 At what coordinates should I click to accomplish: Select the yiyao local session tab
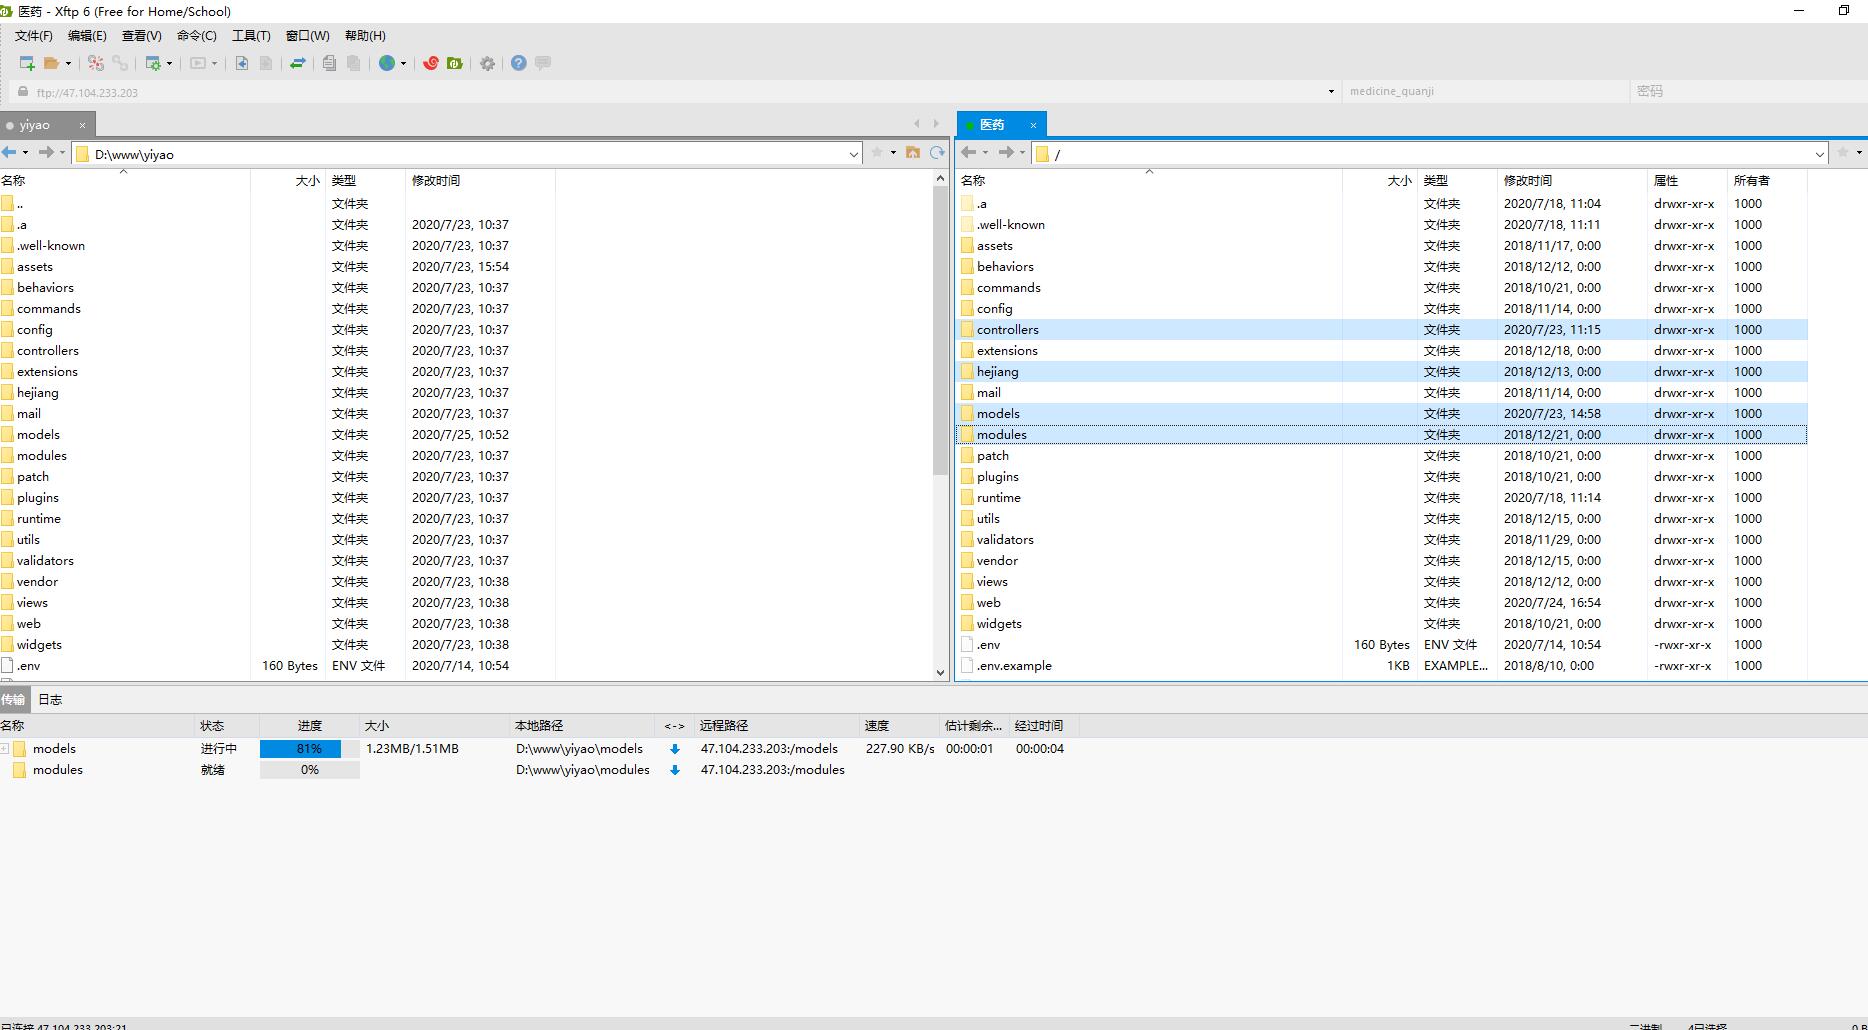[35, 125]
